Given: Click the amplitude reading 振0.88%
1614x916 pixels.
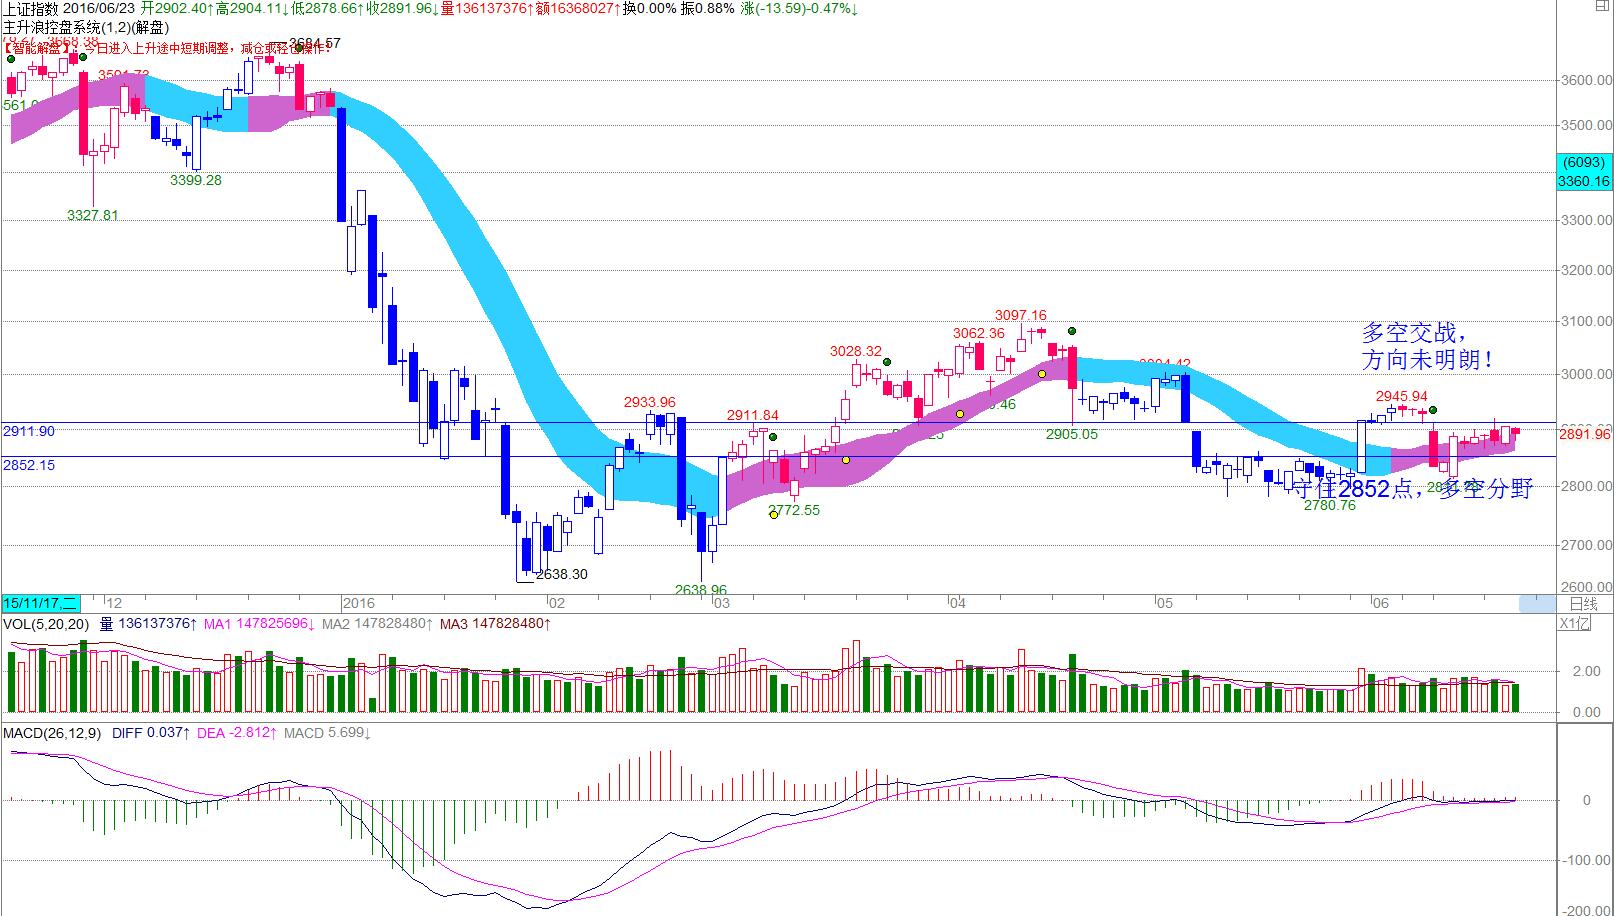Looking at the screenshot, I should [x=709, y=8].
